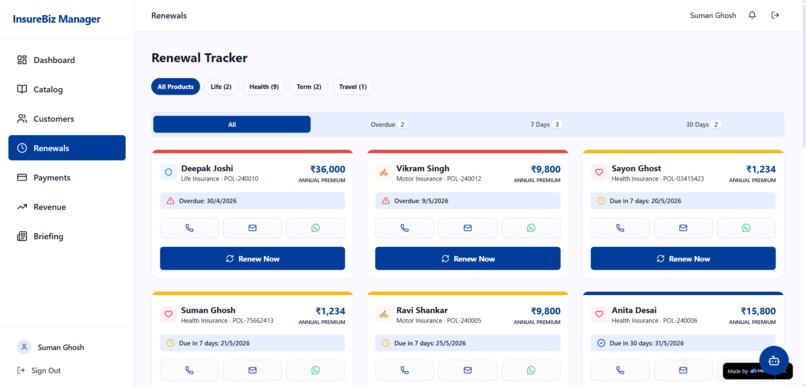Image resolution: width=806 pixels, height=387 pixels.
Task: Email Suman Ghosh from the renewal card
Action: coord(252,370)
